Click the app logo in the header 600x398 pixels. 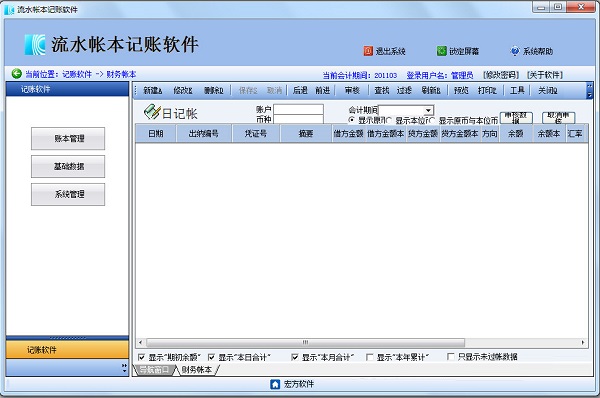point(35,44)
